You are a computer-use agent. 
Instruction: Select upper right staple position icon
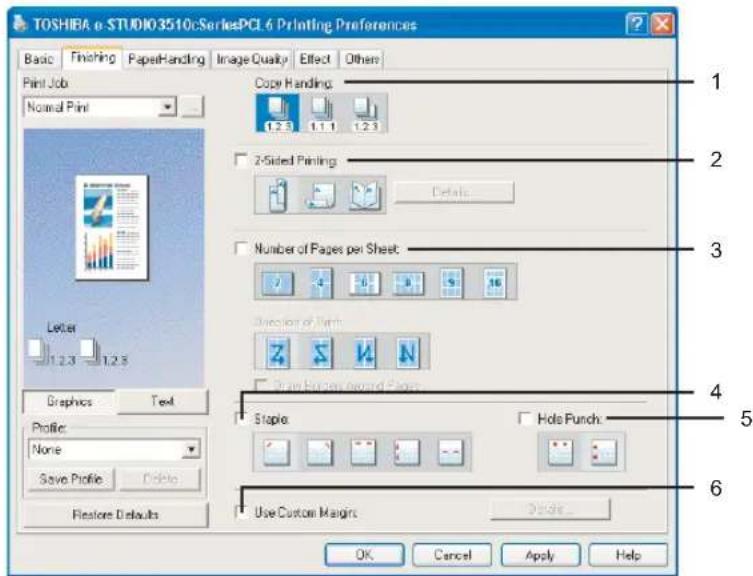tap(320, 452)
